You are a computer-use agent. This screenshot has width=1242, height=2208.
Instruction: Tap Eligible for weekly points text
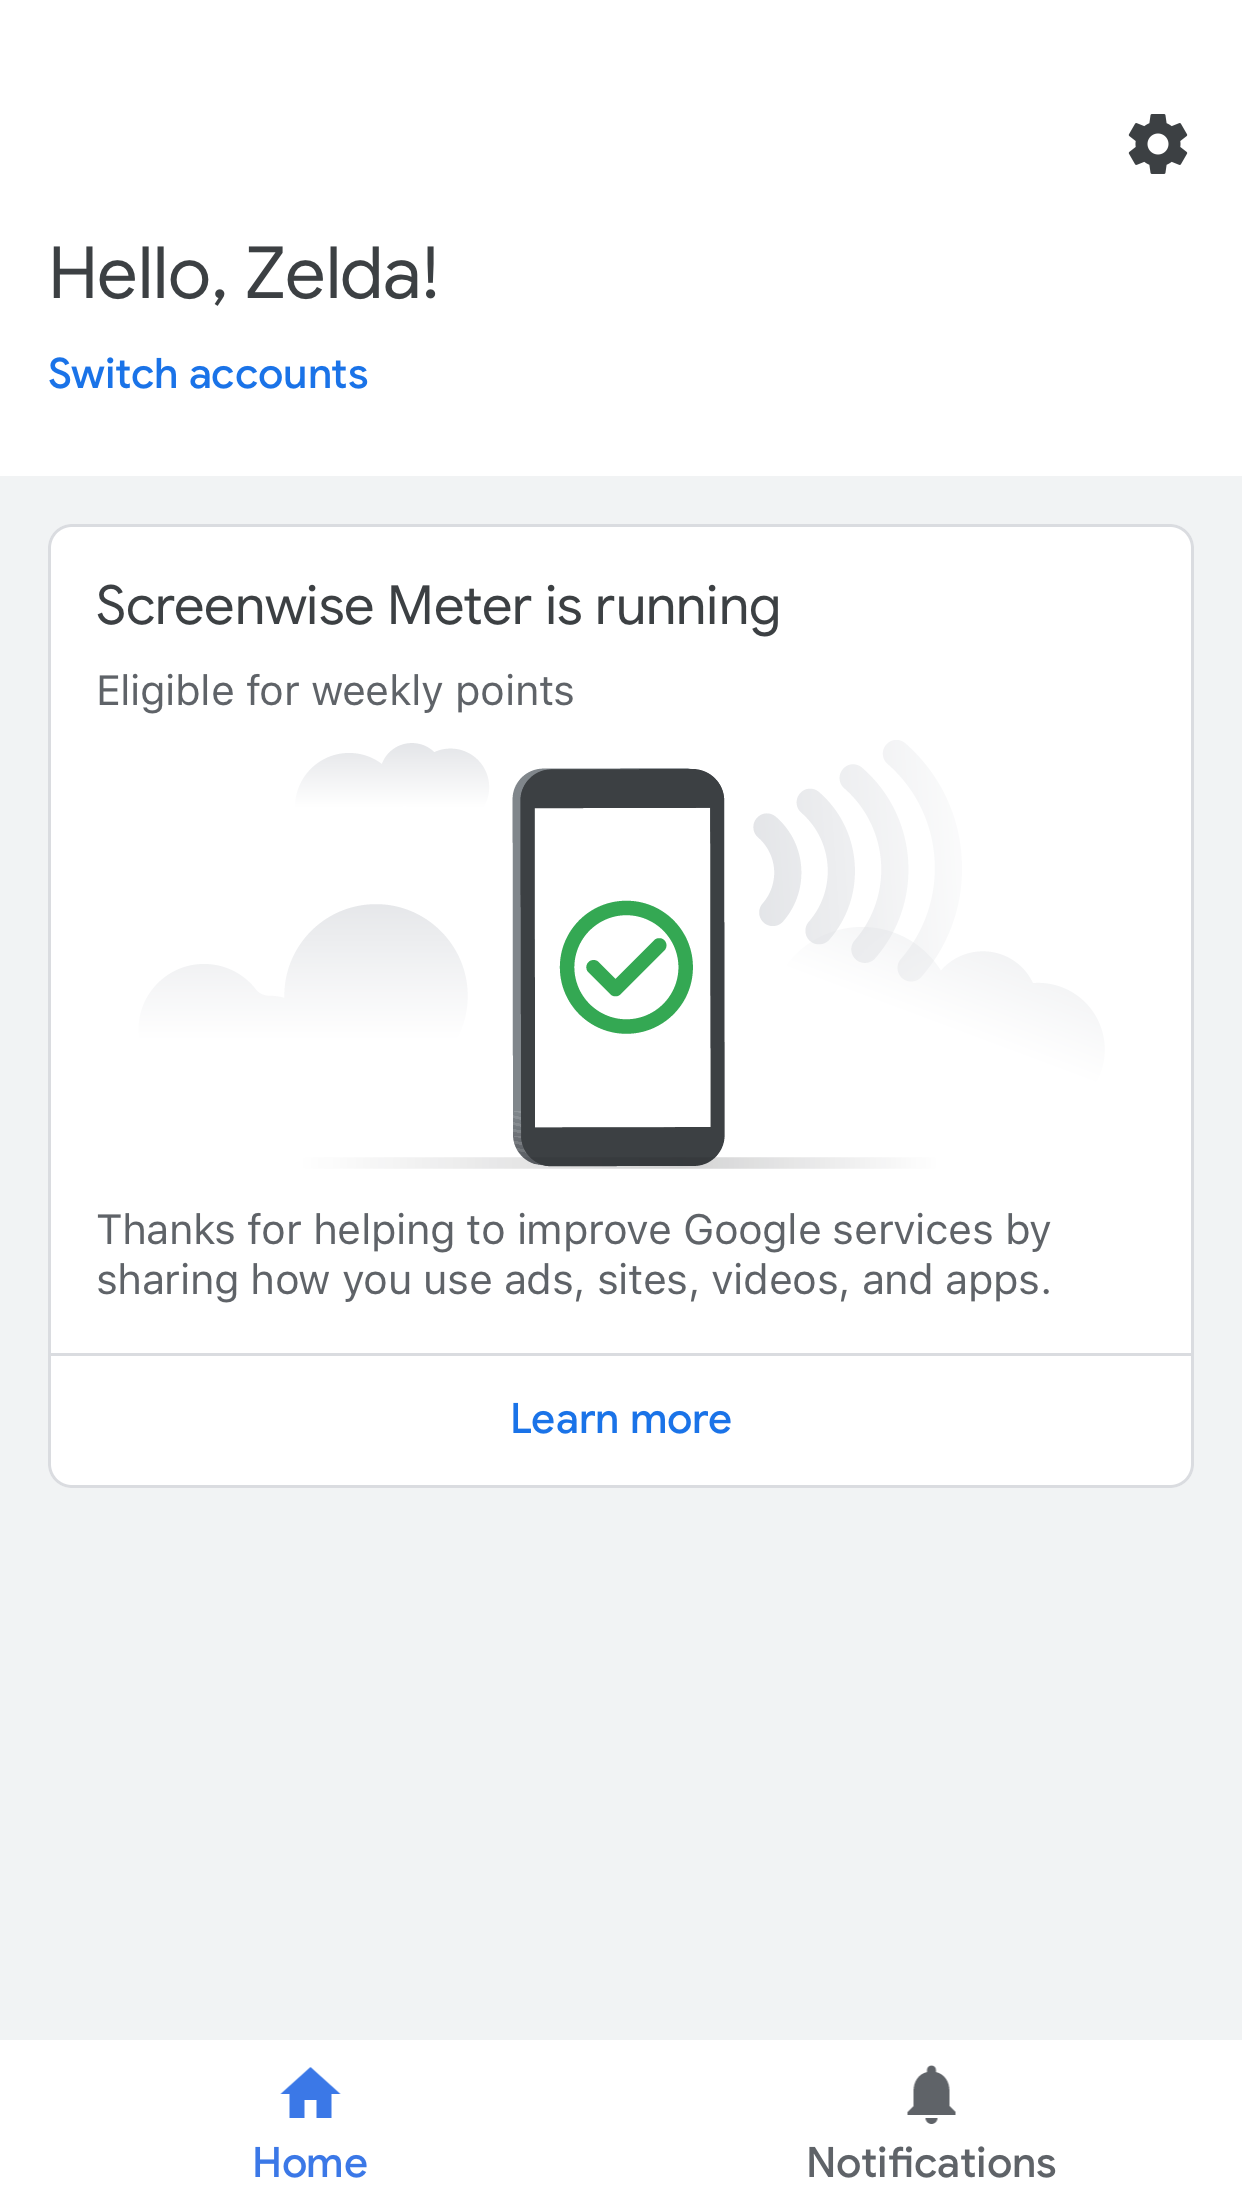(x=335, y=691)
